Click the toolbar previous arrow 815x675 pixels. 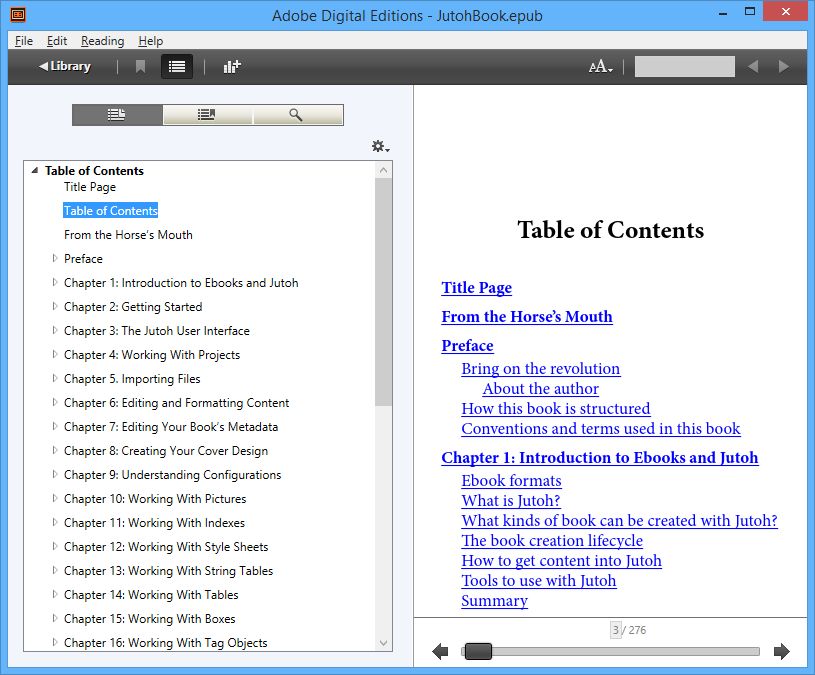(753, 67)
